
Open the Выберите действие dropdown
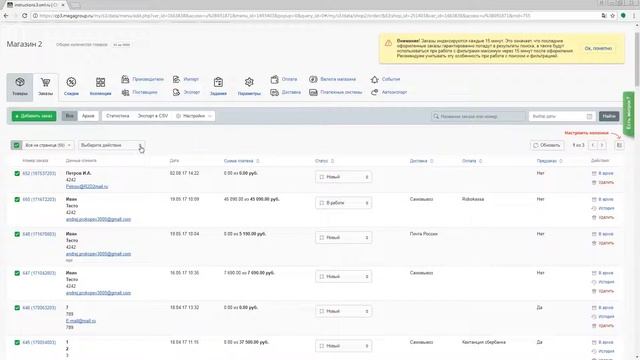tap(111, 145)
